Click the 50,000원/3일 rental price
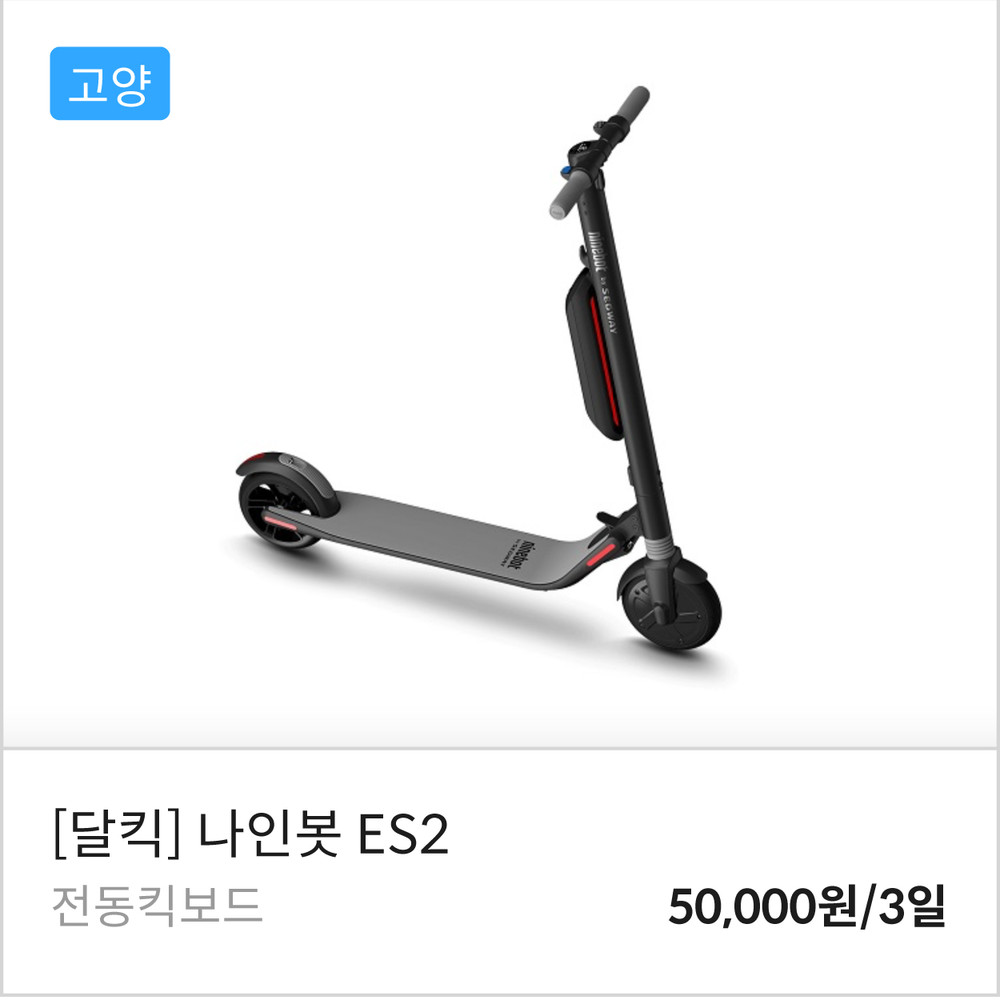This screenshot has width=1000, height=1000. [x=806, y=906]
